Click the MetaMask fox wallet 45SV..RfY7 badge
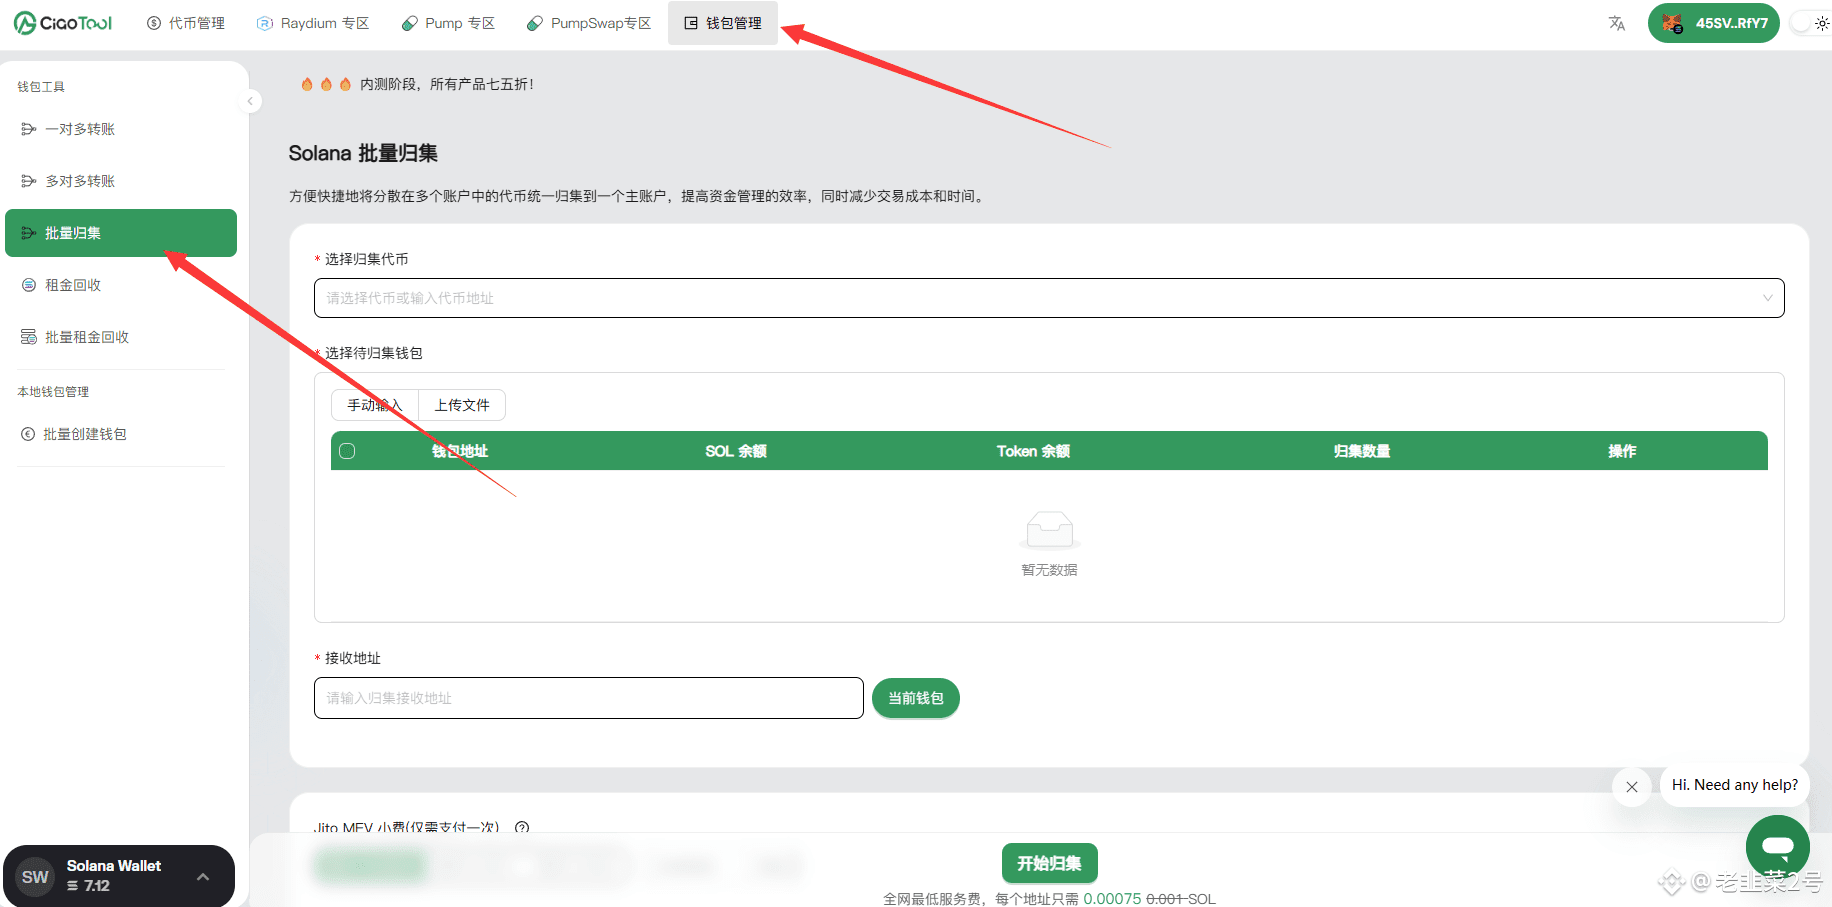Screen dimensions: 1832x907 (x=1714, y=22)
